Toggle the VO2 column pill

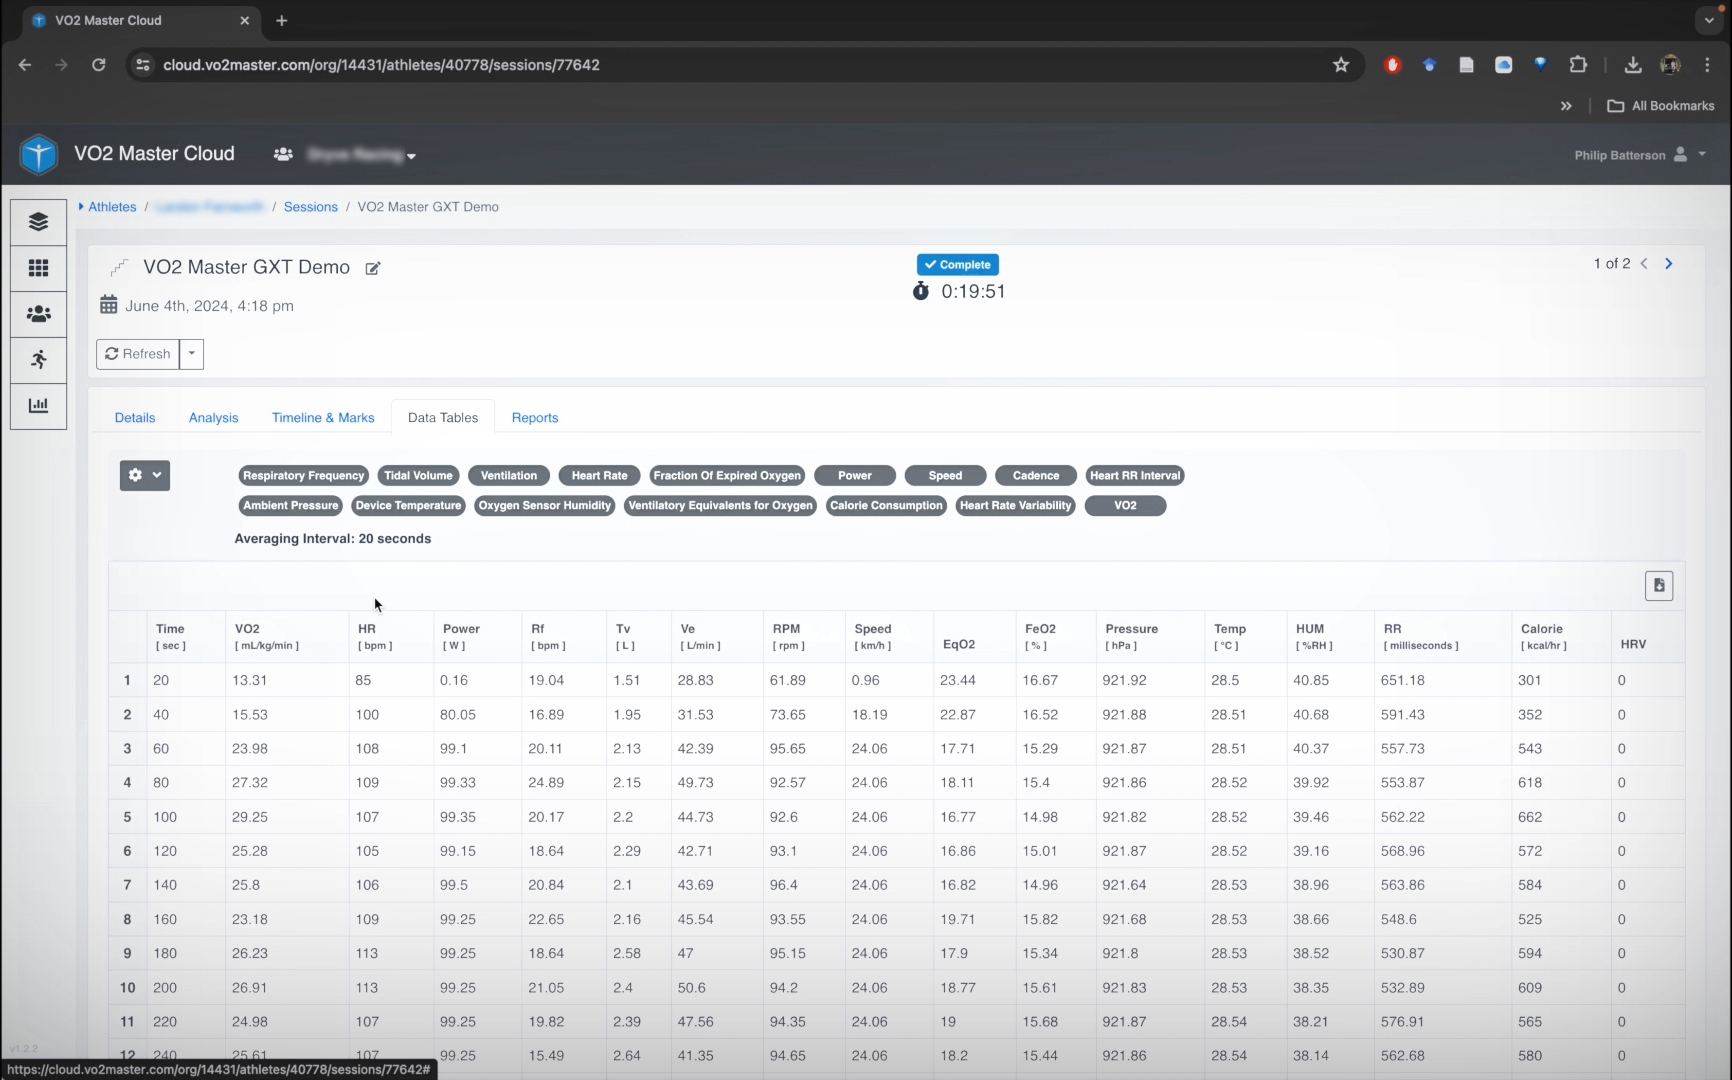tap(1125, 506)
